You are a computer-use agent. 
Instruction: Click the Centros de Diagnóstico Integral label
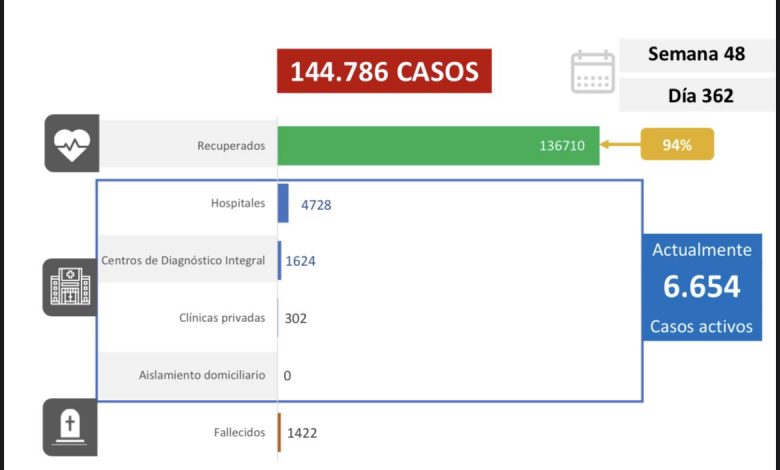pos(183,260)
